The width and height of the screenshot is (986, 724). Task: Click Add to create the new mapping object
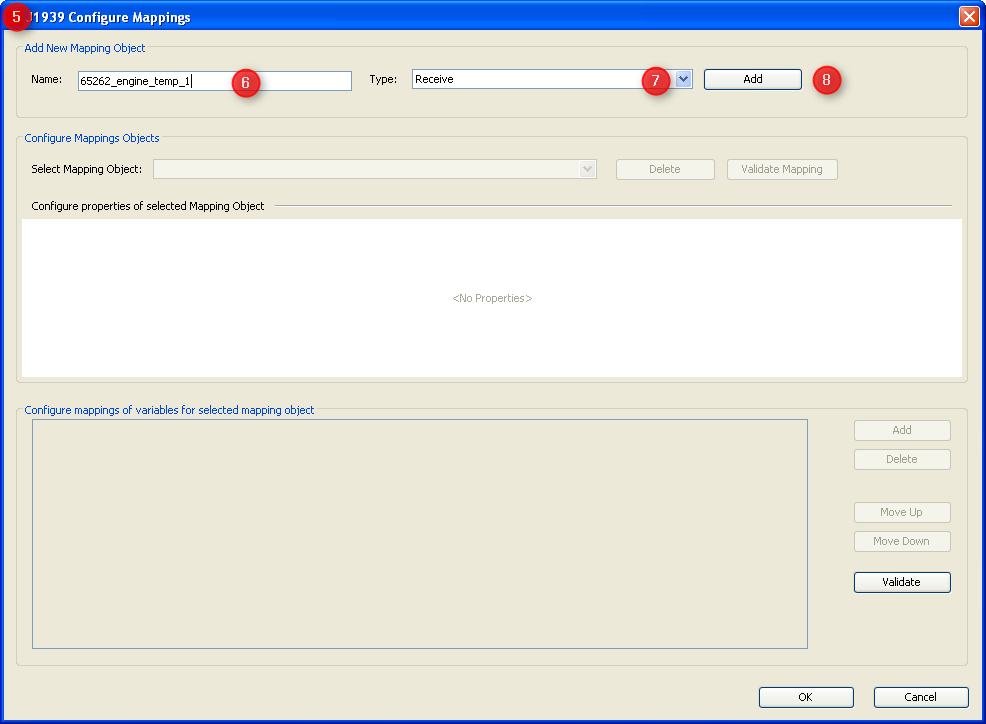click(752, 78)
